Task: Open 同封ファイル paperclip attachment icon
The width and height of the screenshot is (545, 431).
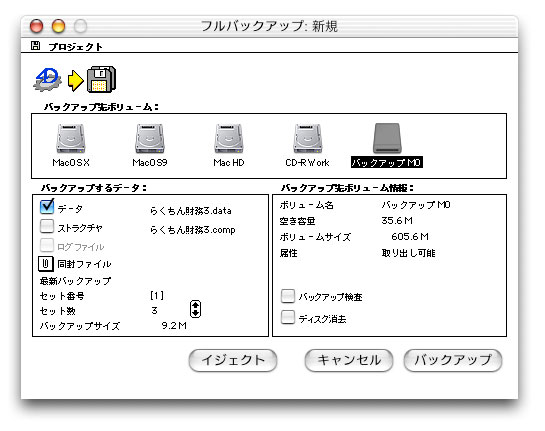Action: pyautogui.click(x=46, y=264)
